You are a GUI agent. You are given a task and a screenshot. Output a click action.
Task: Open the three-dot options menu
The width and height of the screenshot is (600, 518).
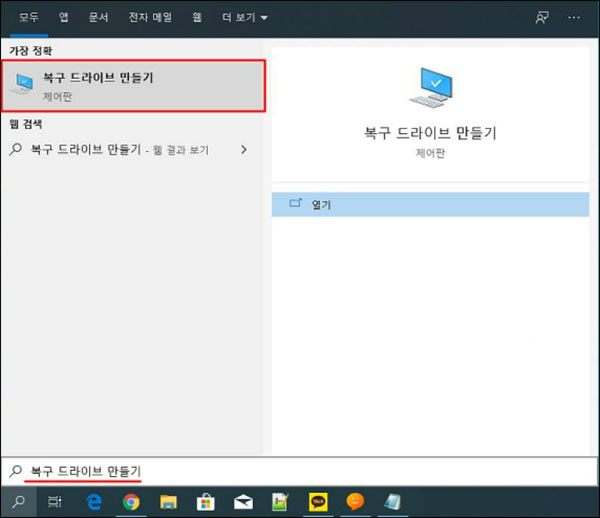(x=574, y=17)
